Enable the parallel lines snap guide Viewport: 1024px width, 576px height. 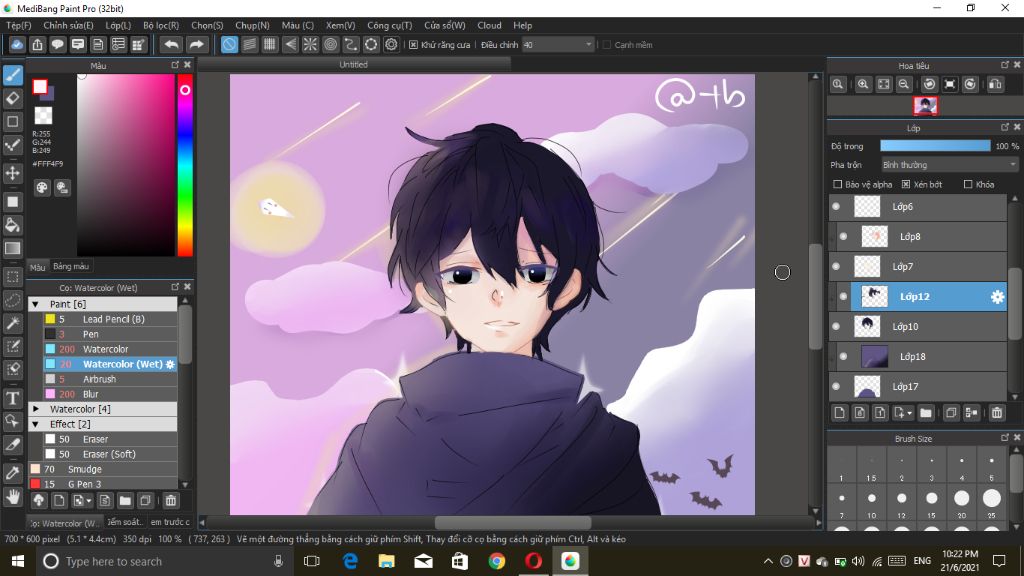(x=249, y=44)
